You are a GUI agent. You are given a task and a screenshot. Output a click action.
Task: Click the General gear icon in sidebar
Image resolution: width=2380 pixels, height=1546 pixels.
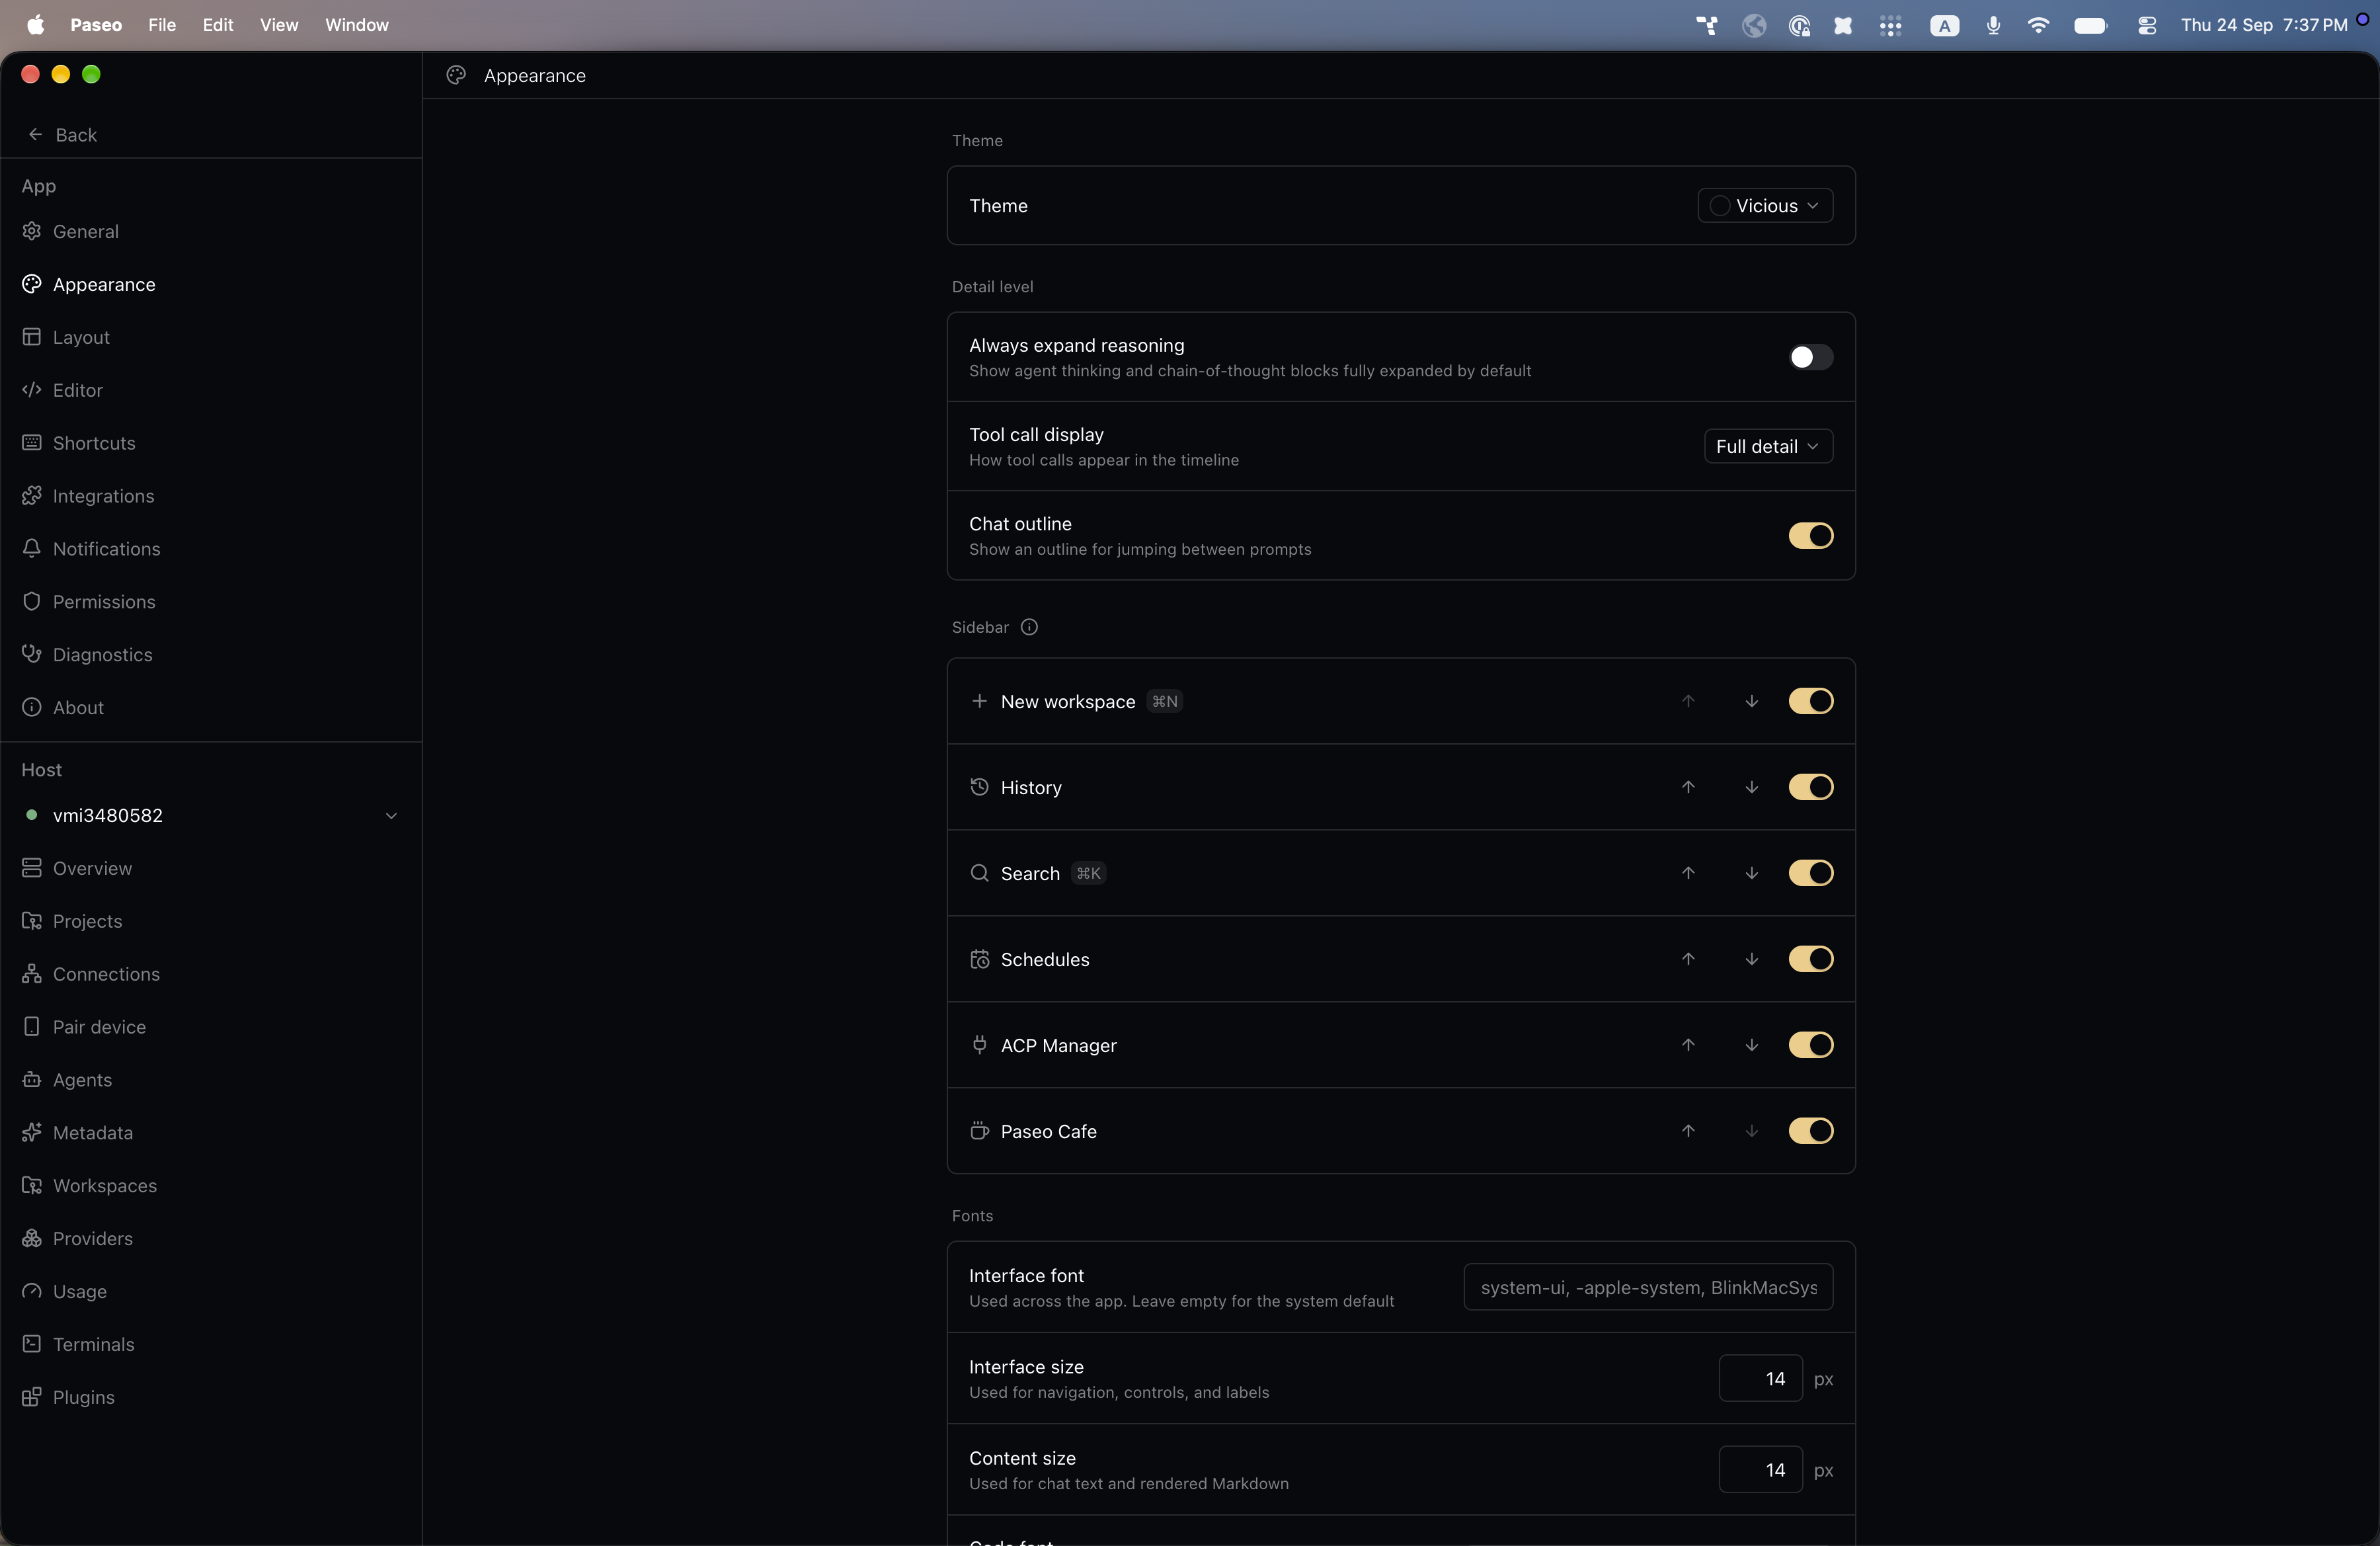[x=32, y=231]
